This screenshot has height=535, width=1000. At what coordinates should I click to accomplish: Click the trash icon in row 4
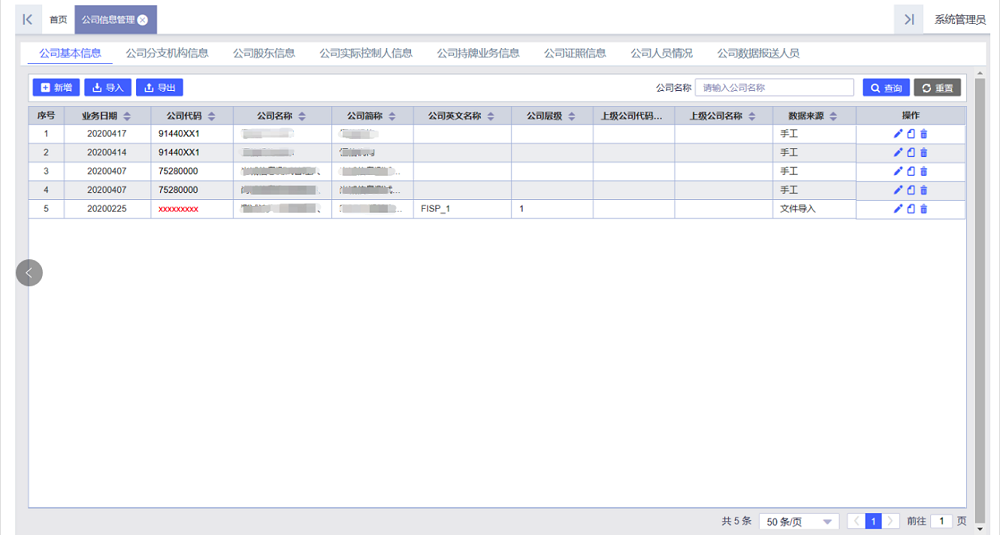click(924, 190)
